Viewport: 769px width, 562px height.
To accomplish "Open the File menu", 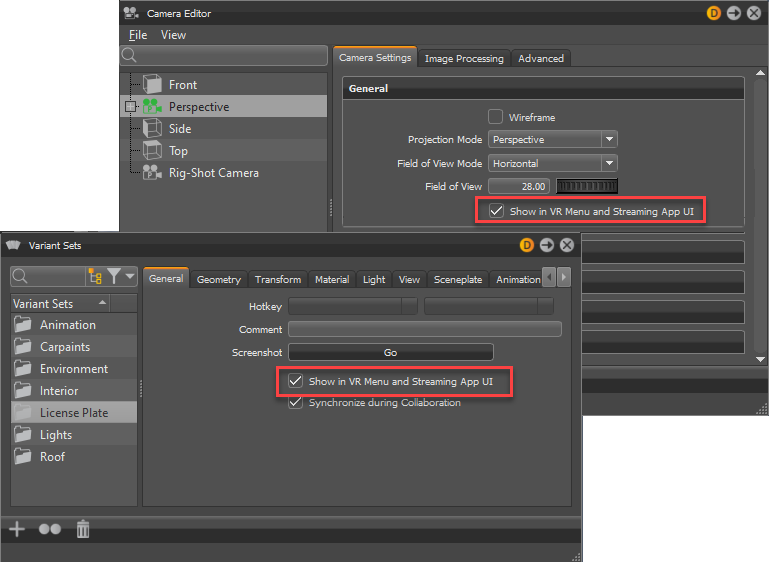I will [138, 35].
